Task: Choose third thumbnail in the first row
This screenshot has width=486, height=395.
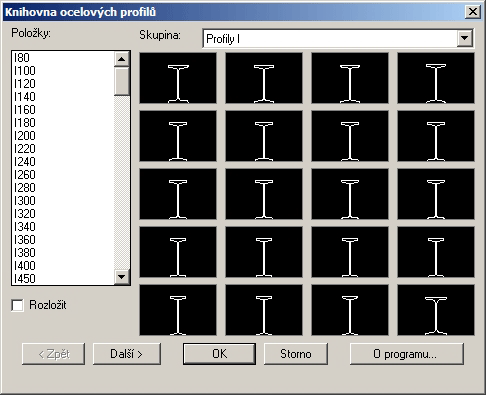Action: pos(350,78)
